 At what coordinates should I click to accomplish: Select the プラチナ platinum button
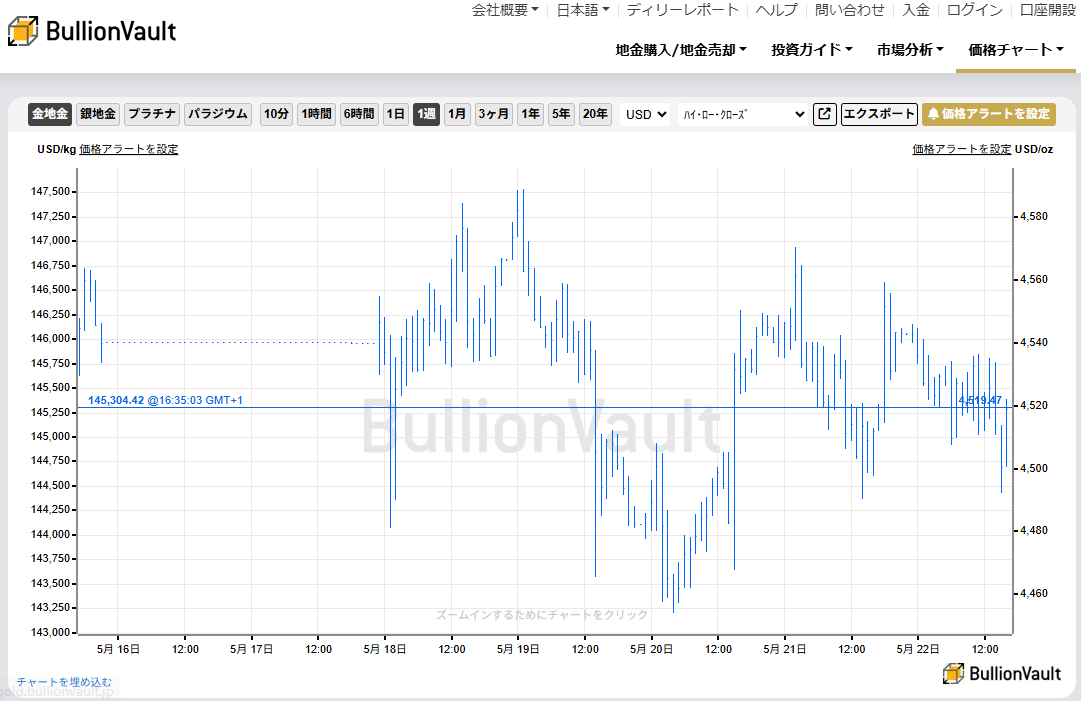click(x=152, y=114)
